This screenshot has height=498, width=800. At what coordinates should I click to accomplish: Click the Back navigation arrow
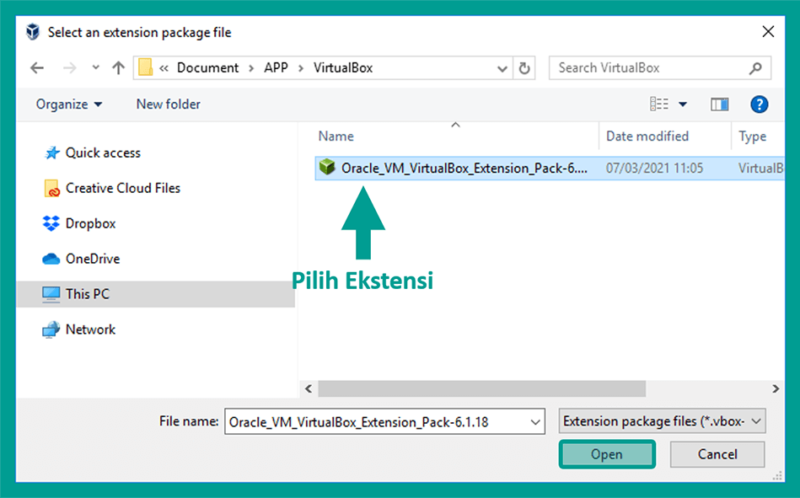point(37,68)
